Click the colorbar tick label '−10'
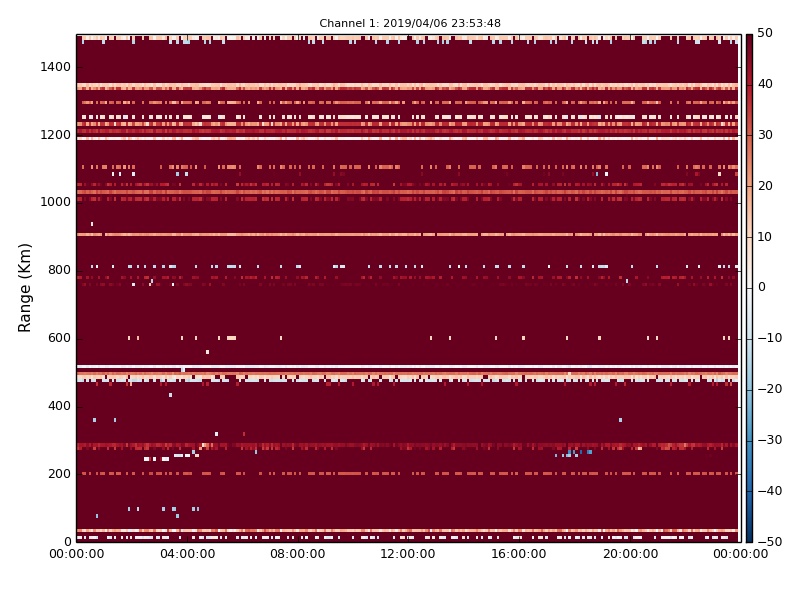Viewport: 800px width, 600px height. point(769,338)
